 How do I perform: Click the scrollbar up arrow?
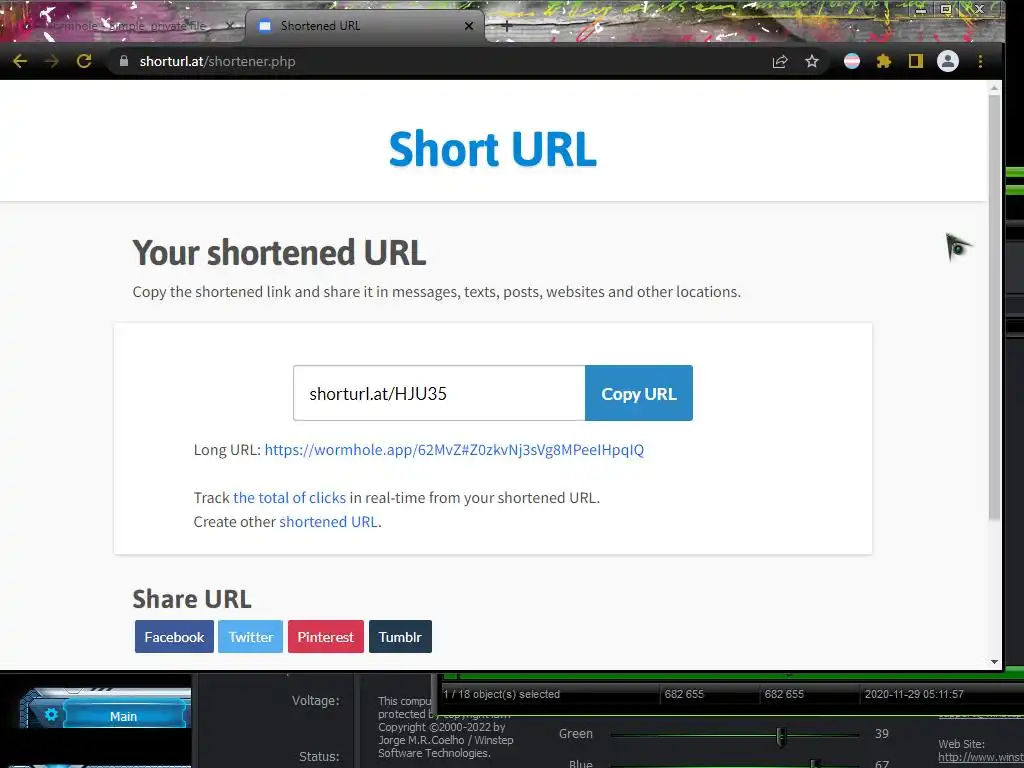(994, 88)
